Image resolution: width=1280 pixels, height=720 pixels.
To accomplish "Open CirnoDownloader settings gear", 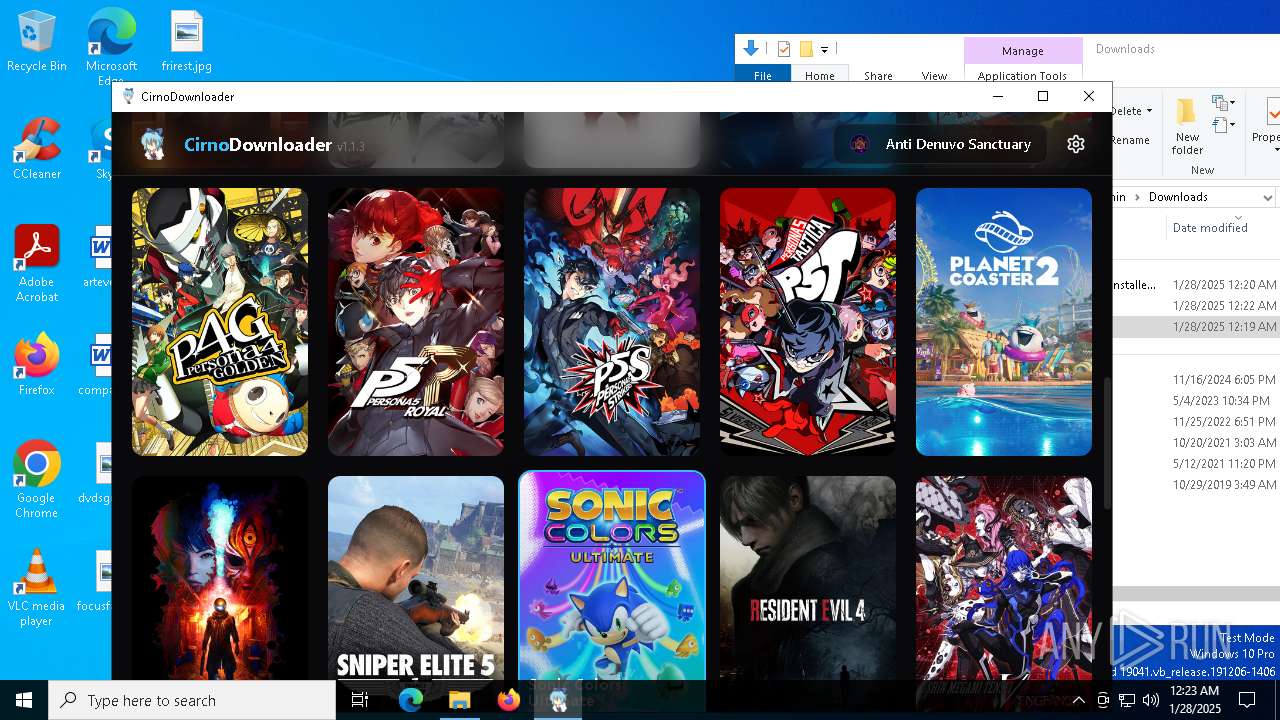I will (x=1076, y=144).
